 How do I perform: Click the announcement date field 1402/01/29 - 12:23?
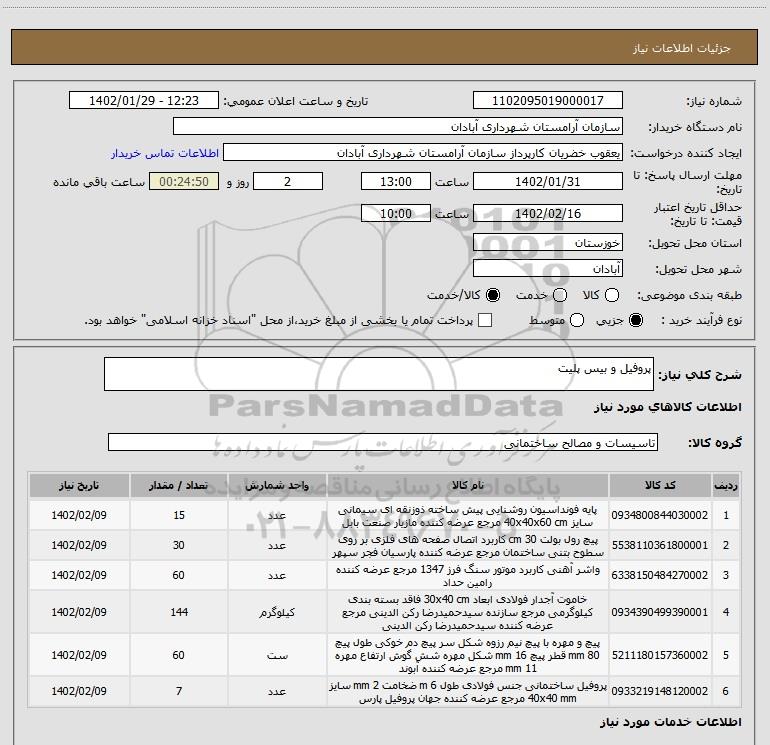click(x=144, y=101)
